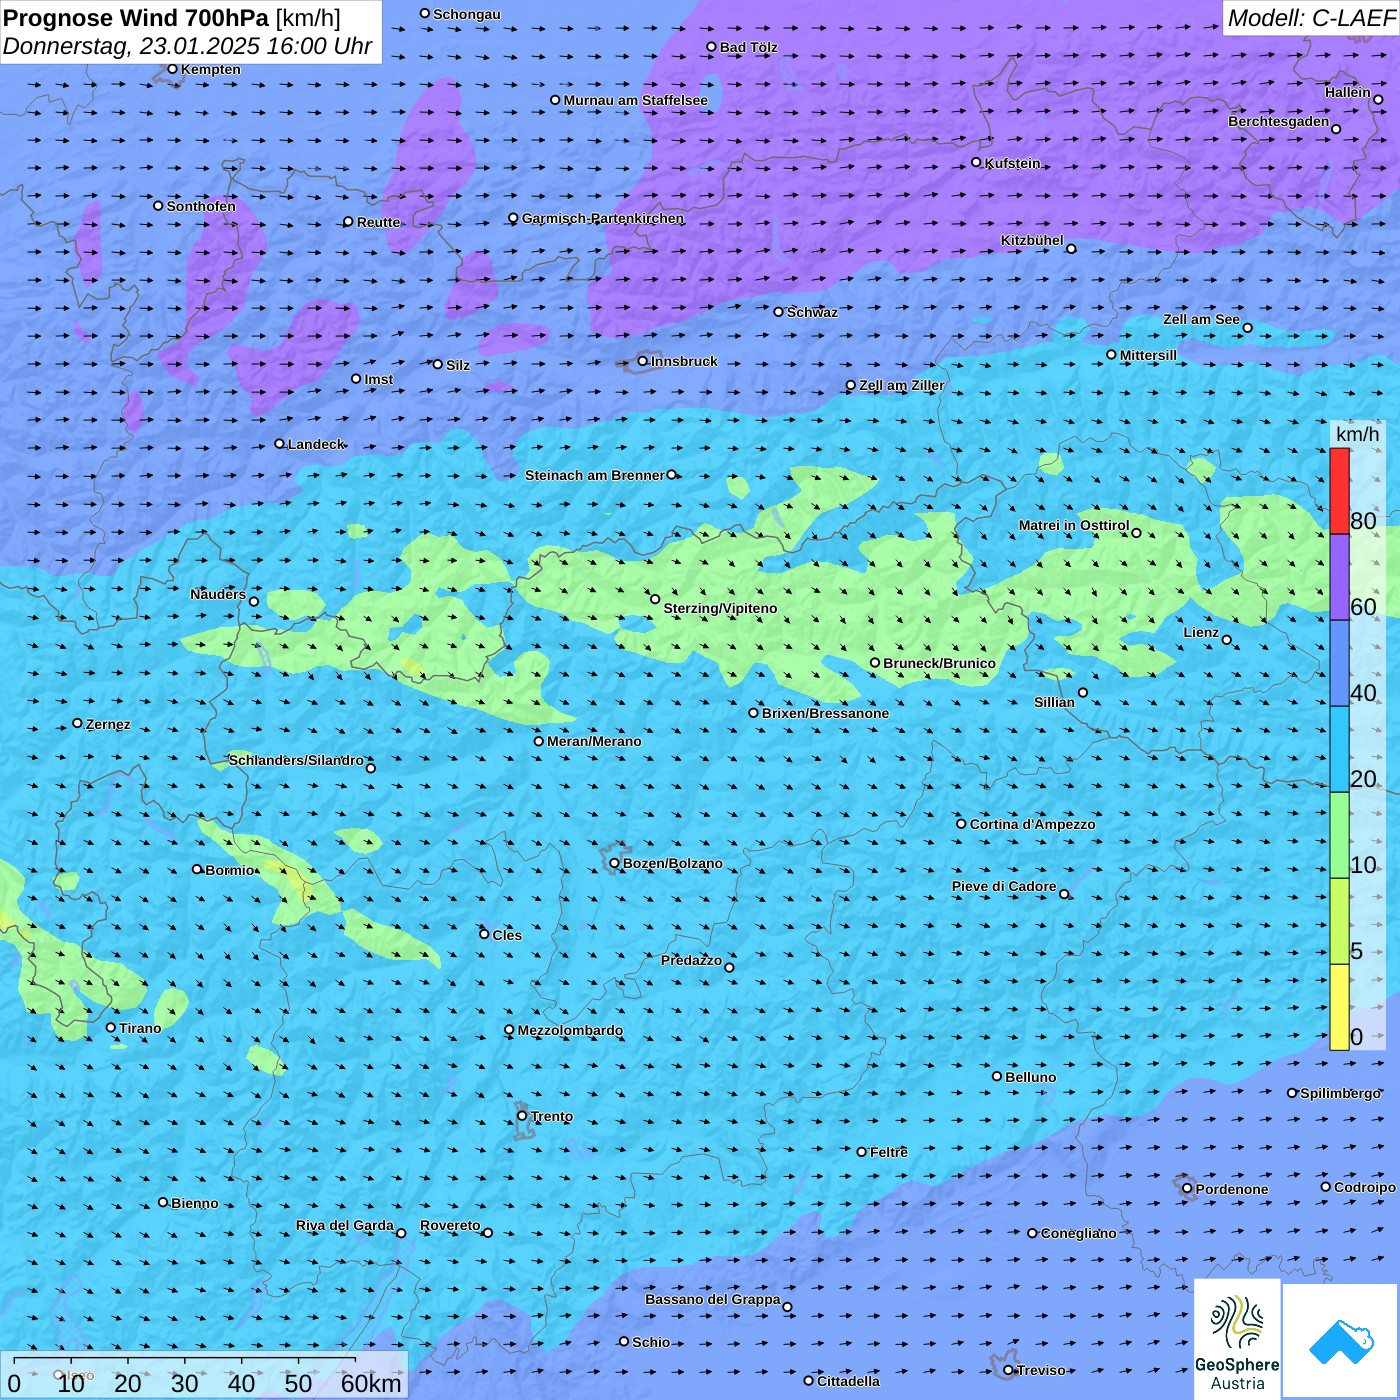The width and height of the screenshot is (1400, 1400).
Task: Click the Predazzo label
Action: (691, 960)
